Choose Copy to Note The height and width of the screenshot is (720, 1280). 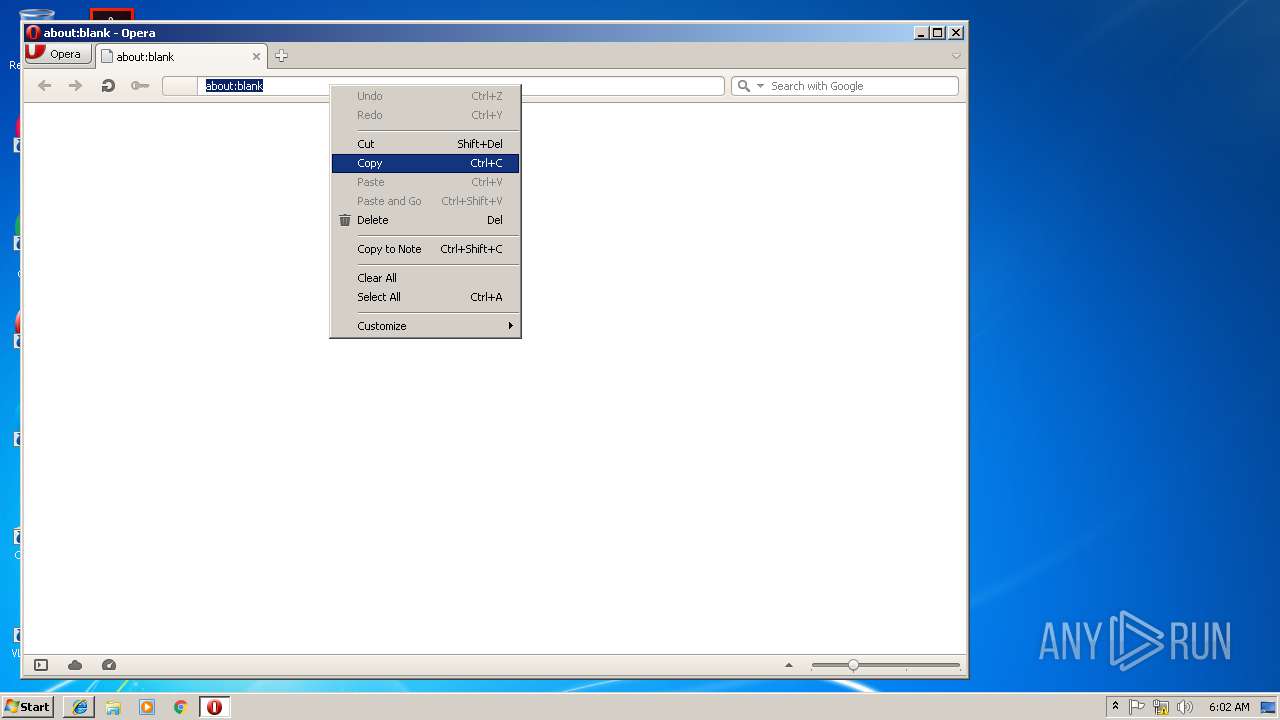click(425, 249)
